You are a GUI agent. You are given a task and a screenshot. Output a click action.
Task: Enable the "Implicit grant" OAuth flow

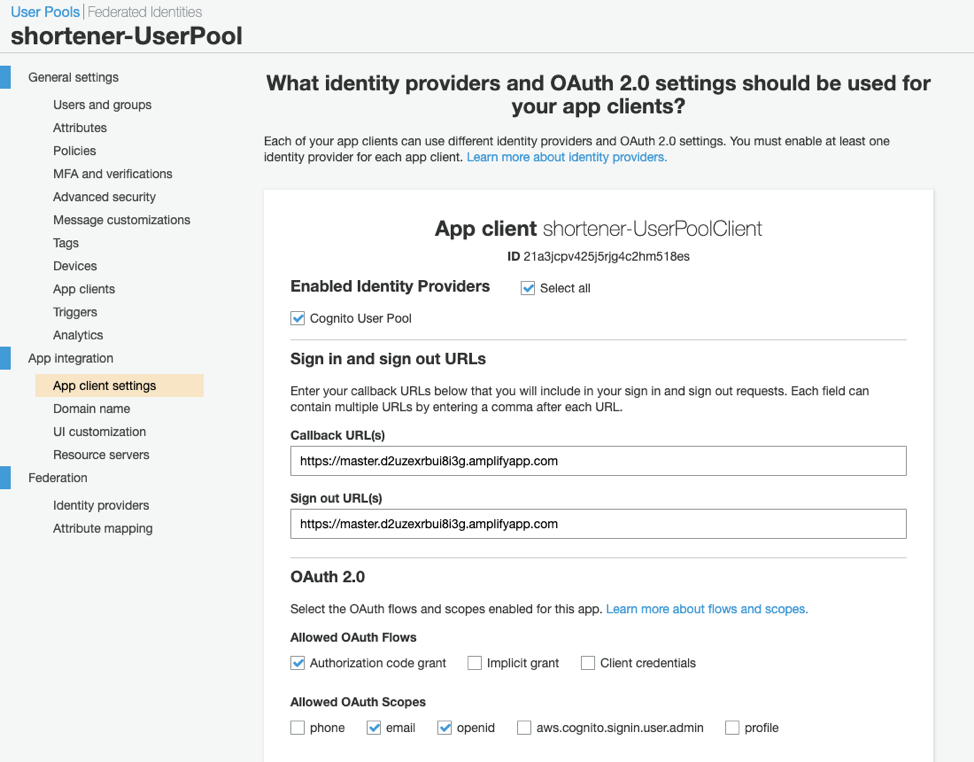[x=474, y=662]
